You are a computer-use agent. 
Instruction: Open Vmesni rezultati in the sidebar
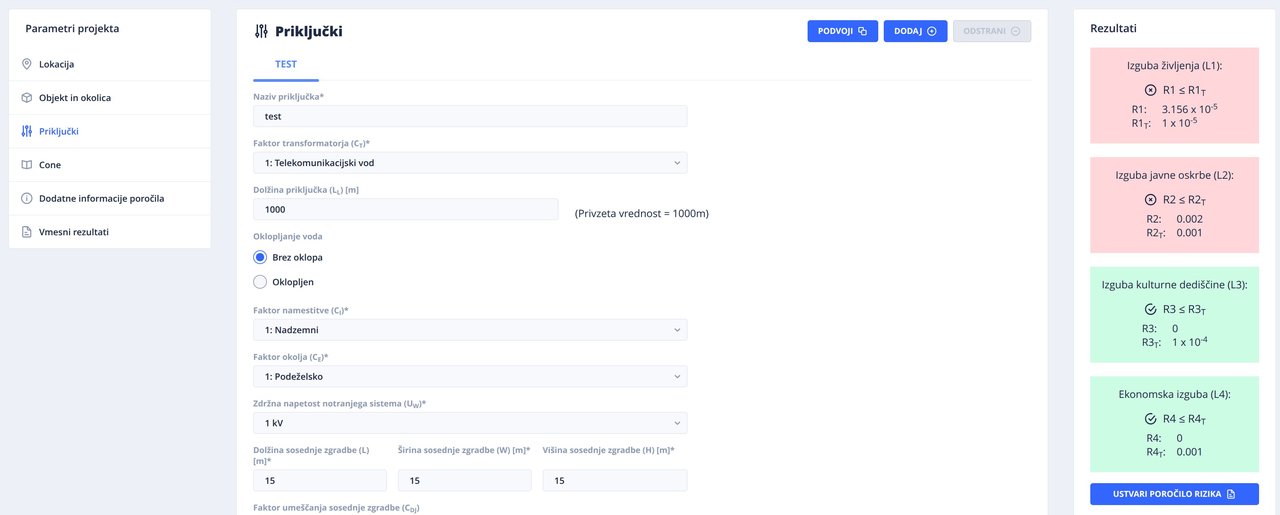tap(74, 232)
